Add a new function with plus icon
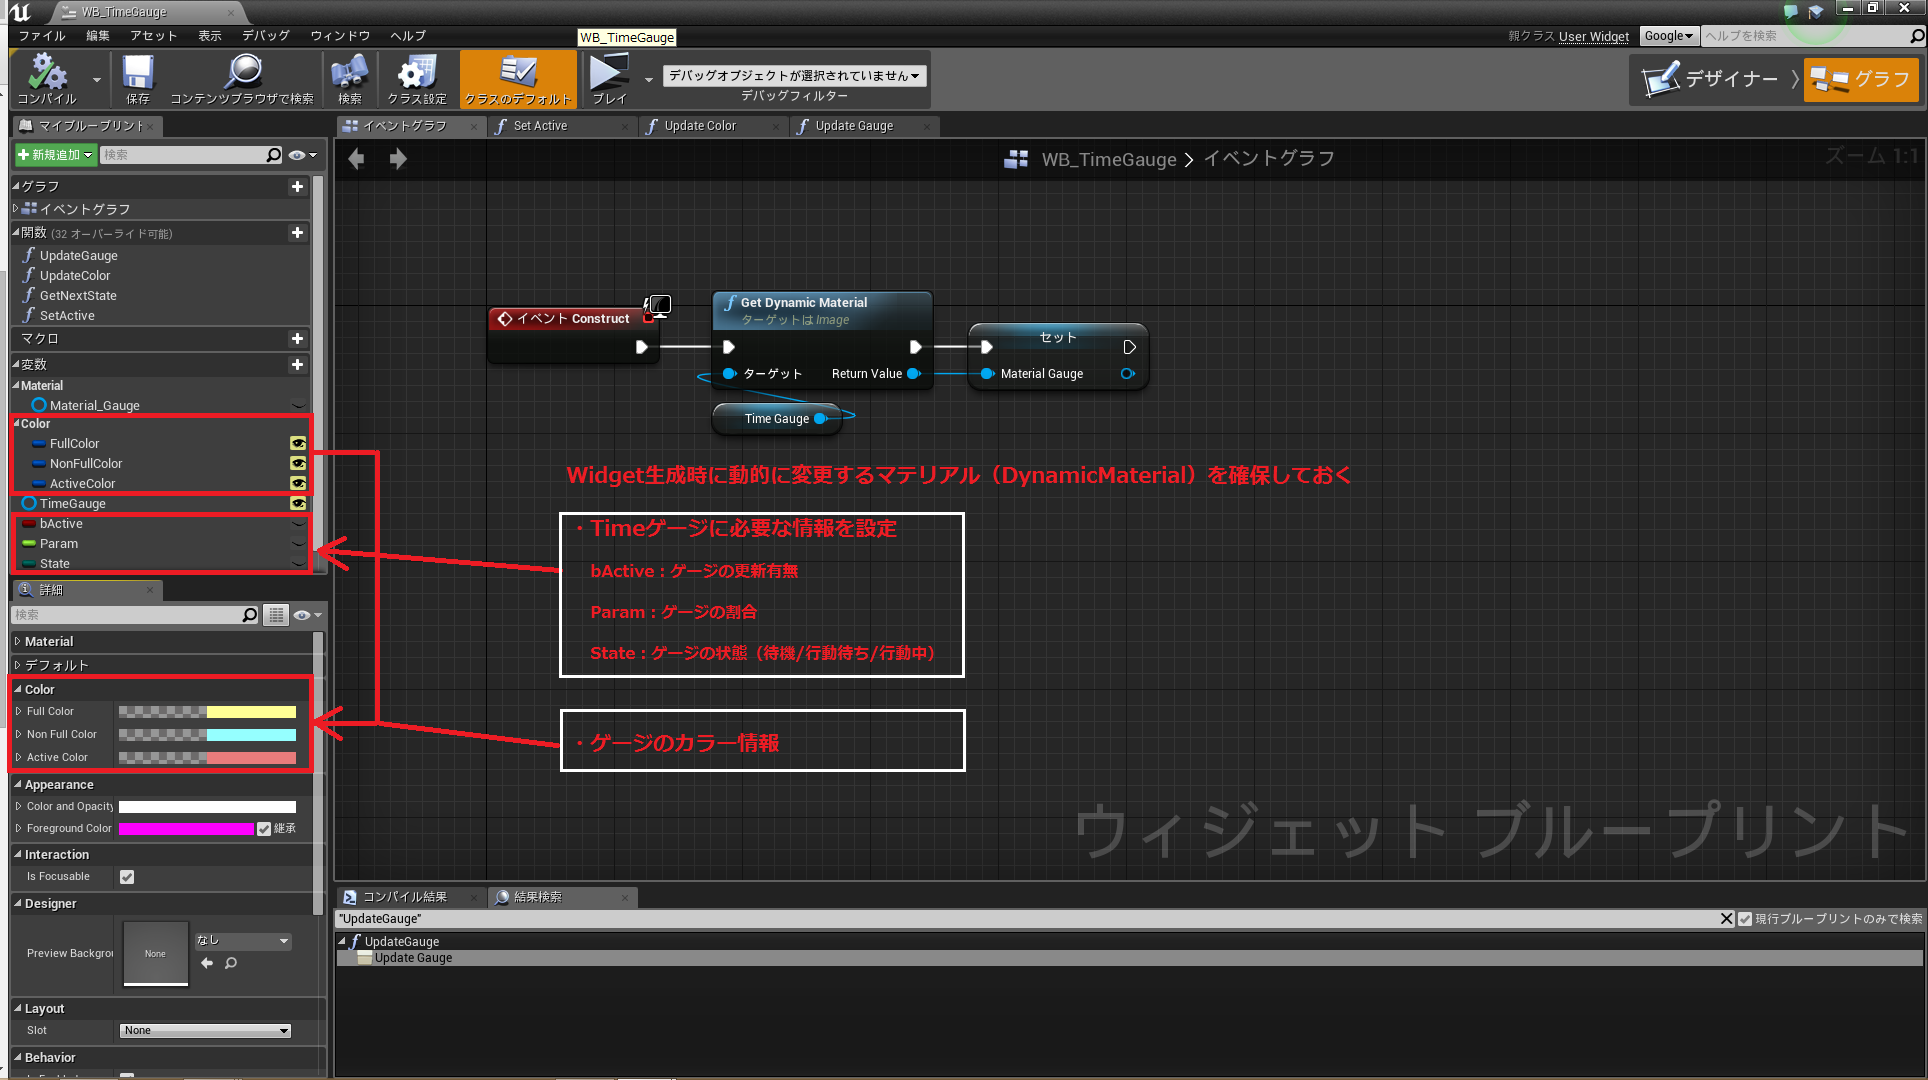 pyautogui.click(x=297, y=233)
